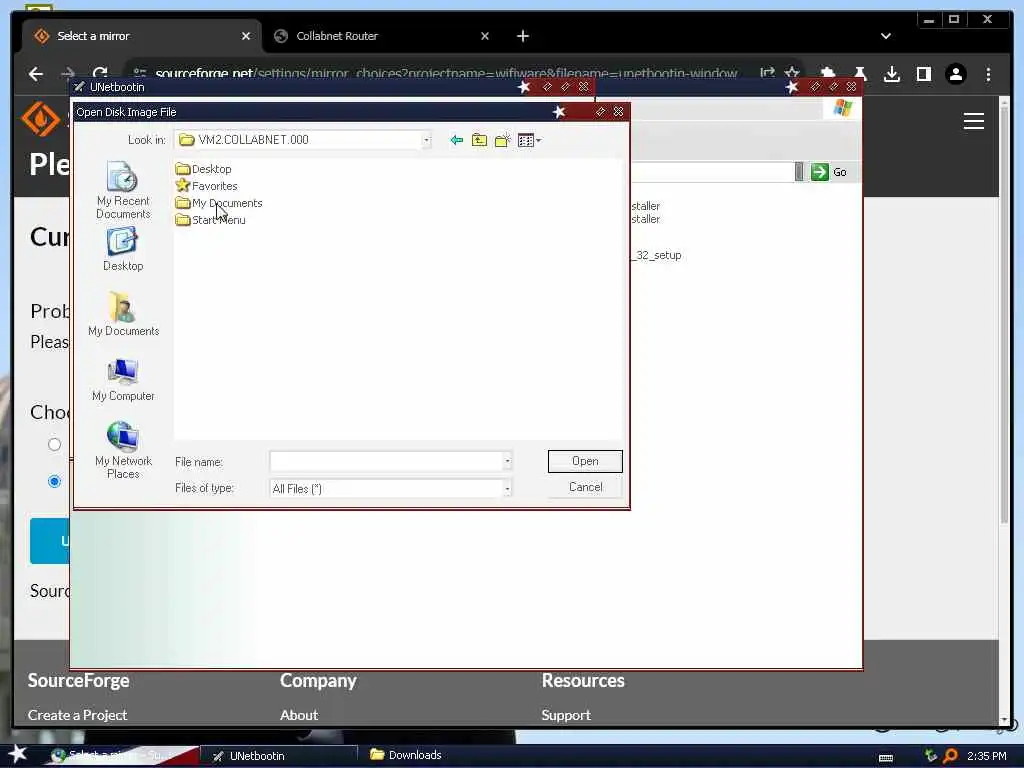1024x768 pixels.
Task: Click Create a Project link
Action: point(77,715)
